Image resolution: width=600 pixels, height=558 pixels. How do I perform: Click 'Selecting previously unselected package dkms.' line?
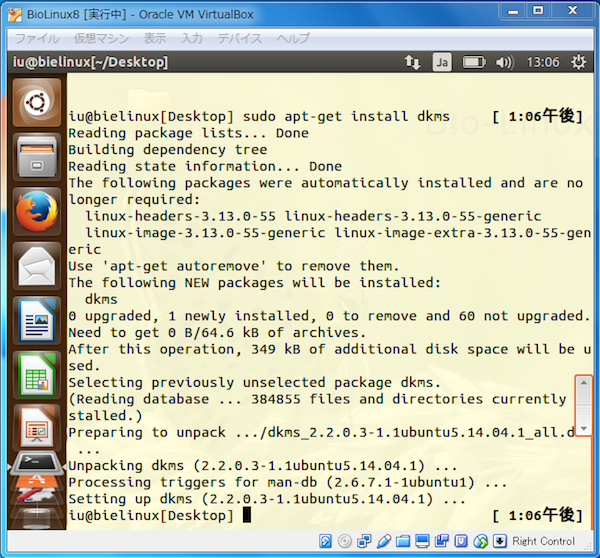(x=254, y=382)
